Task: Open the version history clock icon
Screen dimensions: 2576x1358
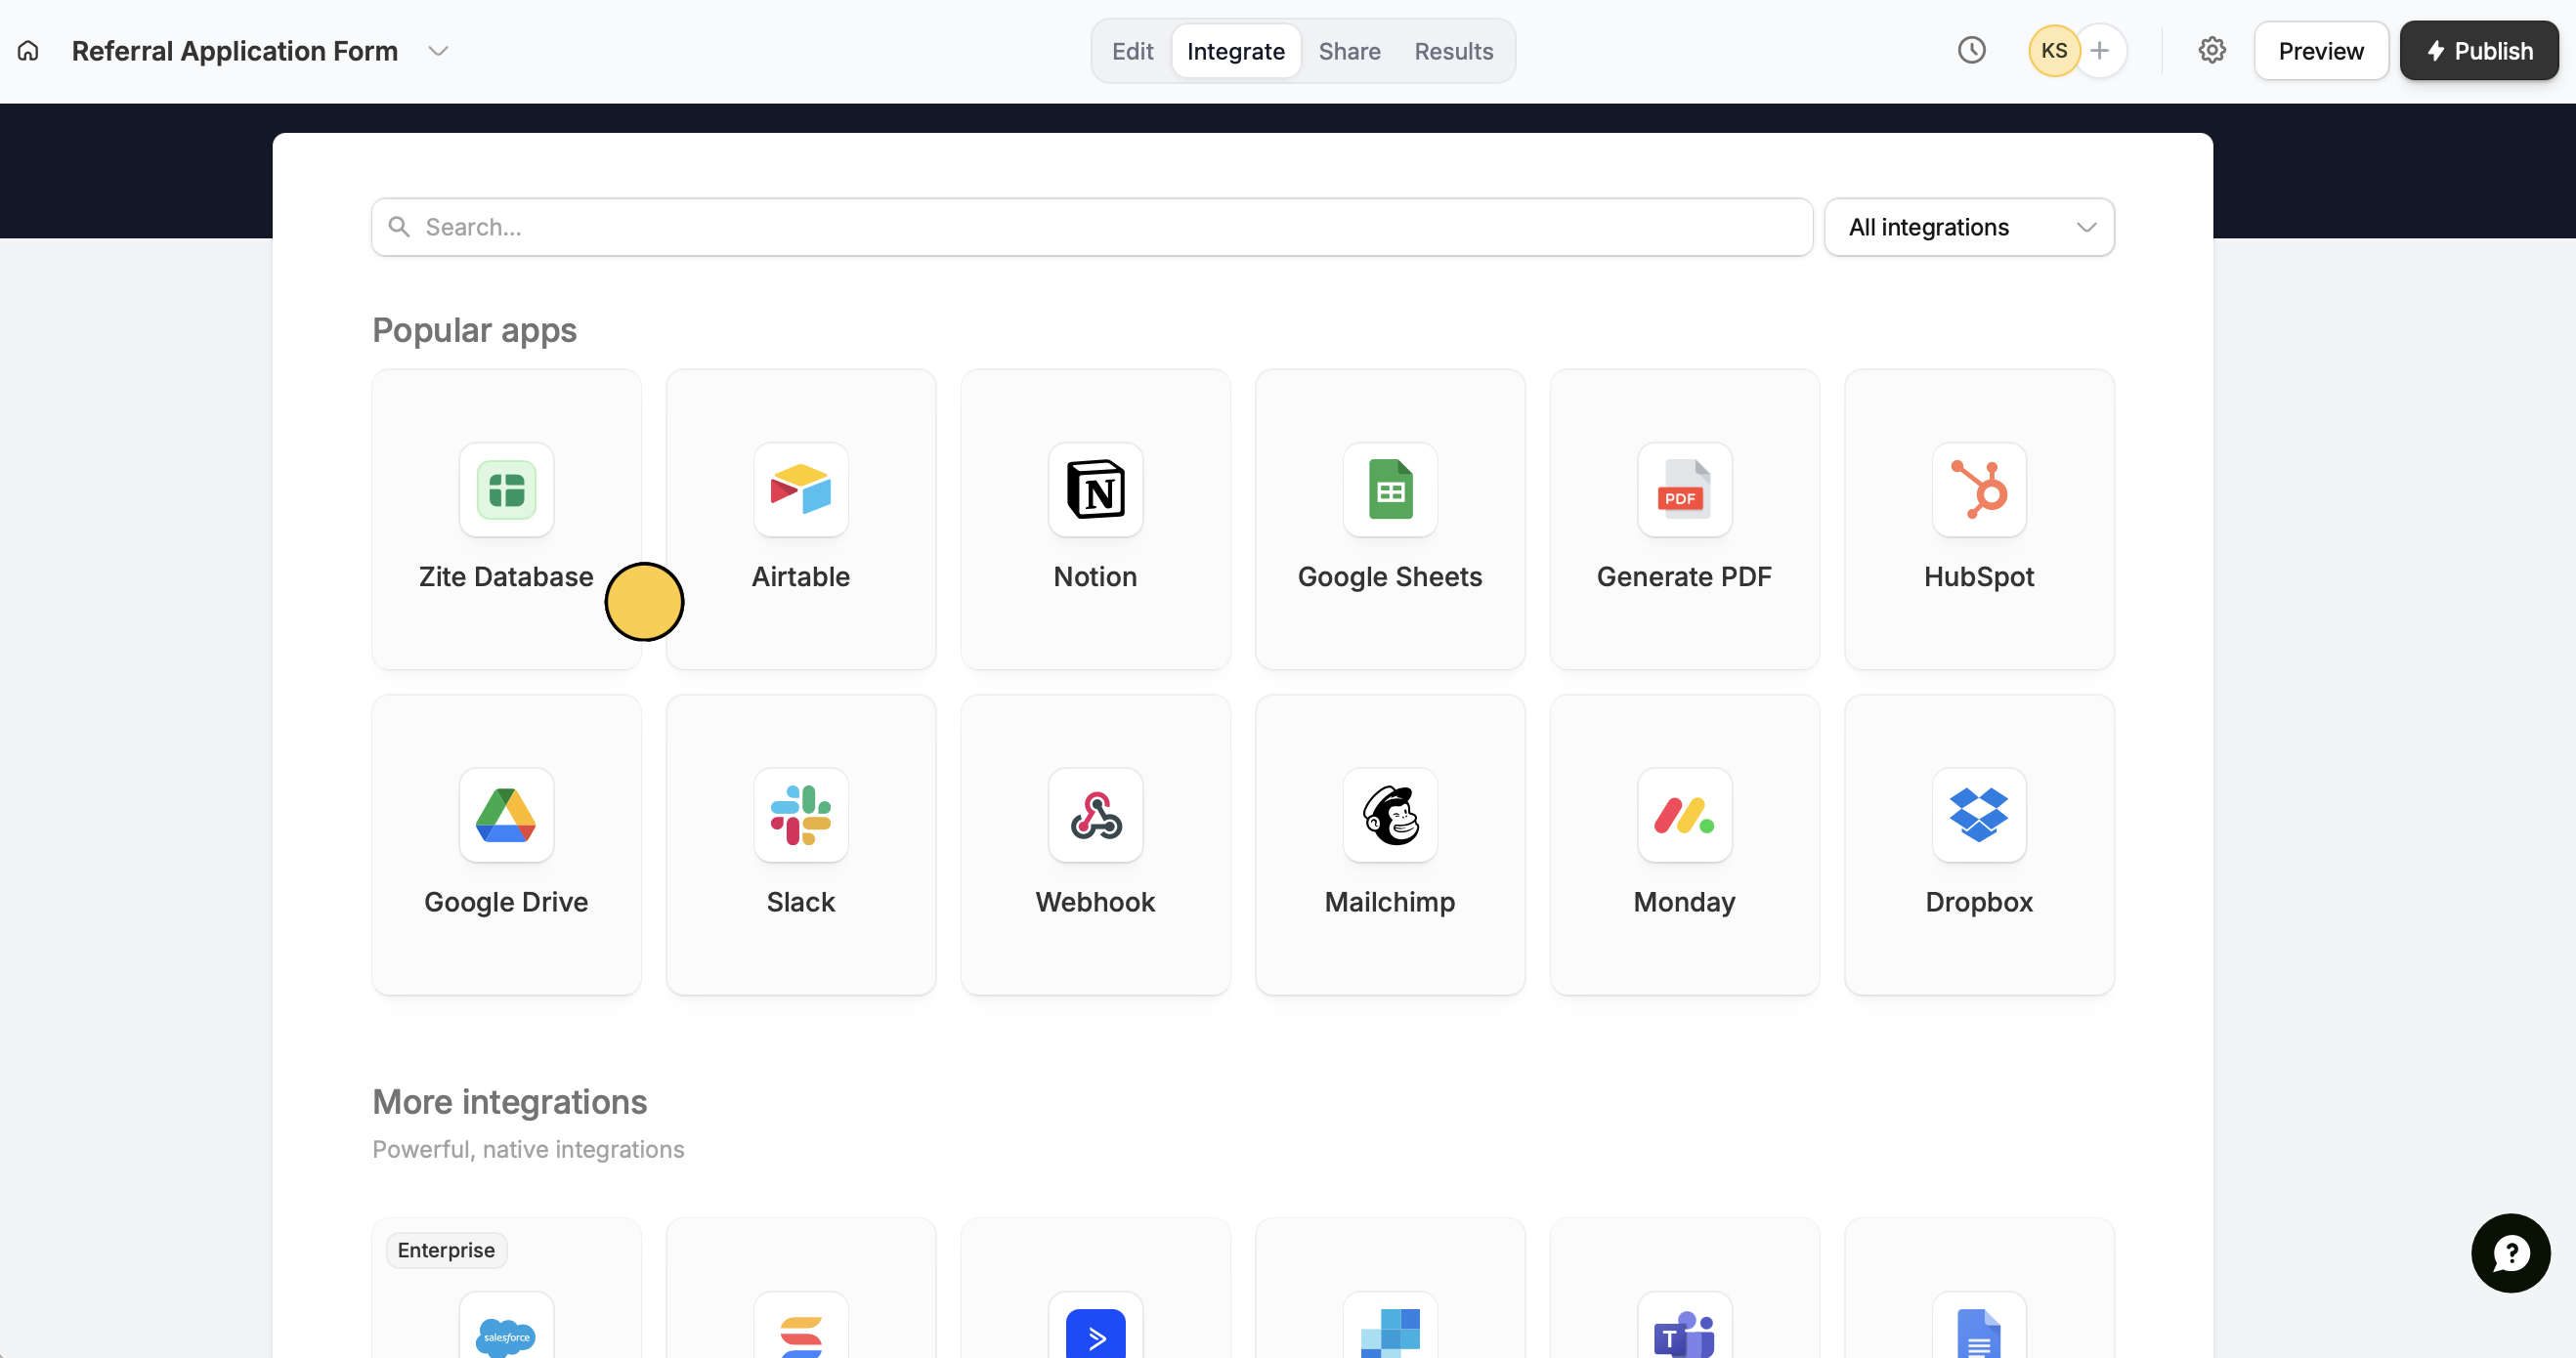Action: coord(1971,51)
